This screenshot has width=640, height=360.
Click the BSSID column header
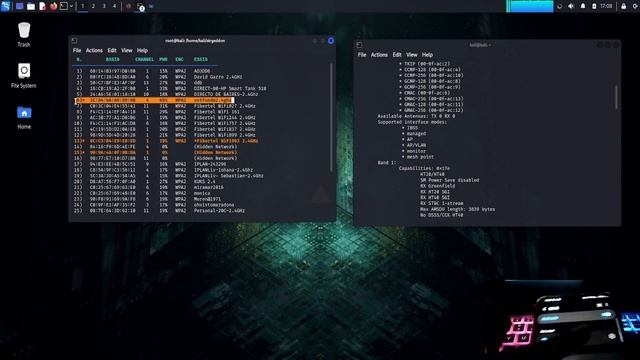(113, 59)
